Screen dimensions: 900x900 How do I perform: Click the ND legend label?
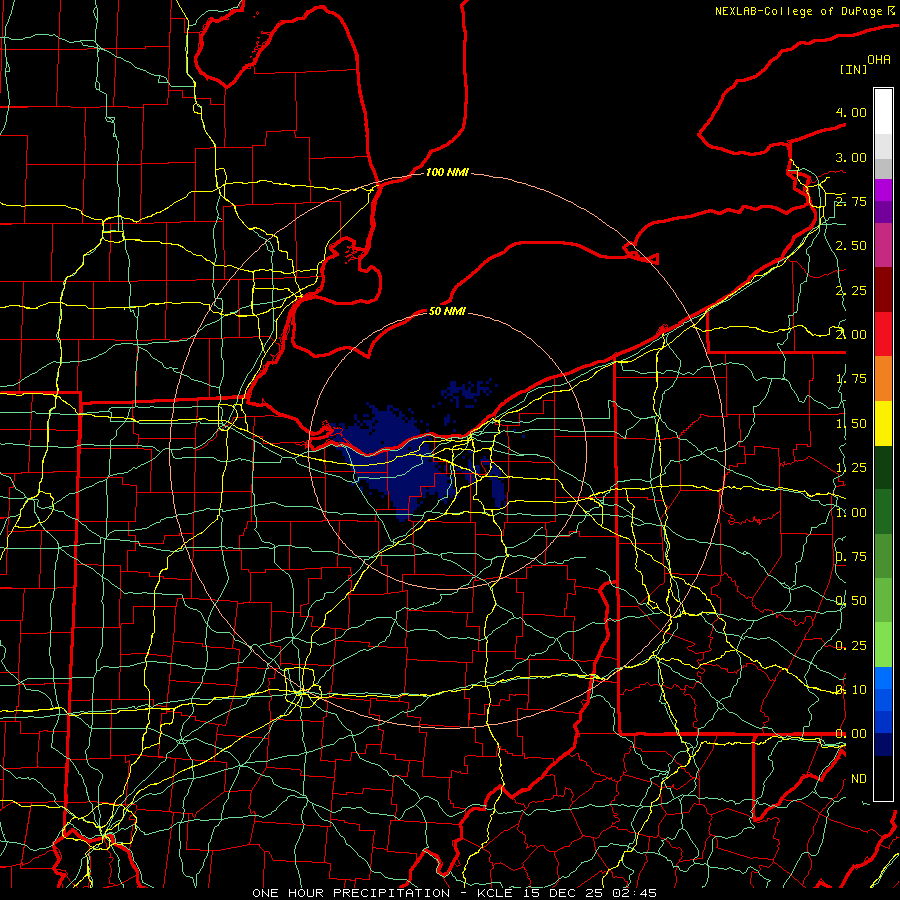click(859, 779)
